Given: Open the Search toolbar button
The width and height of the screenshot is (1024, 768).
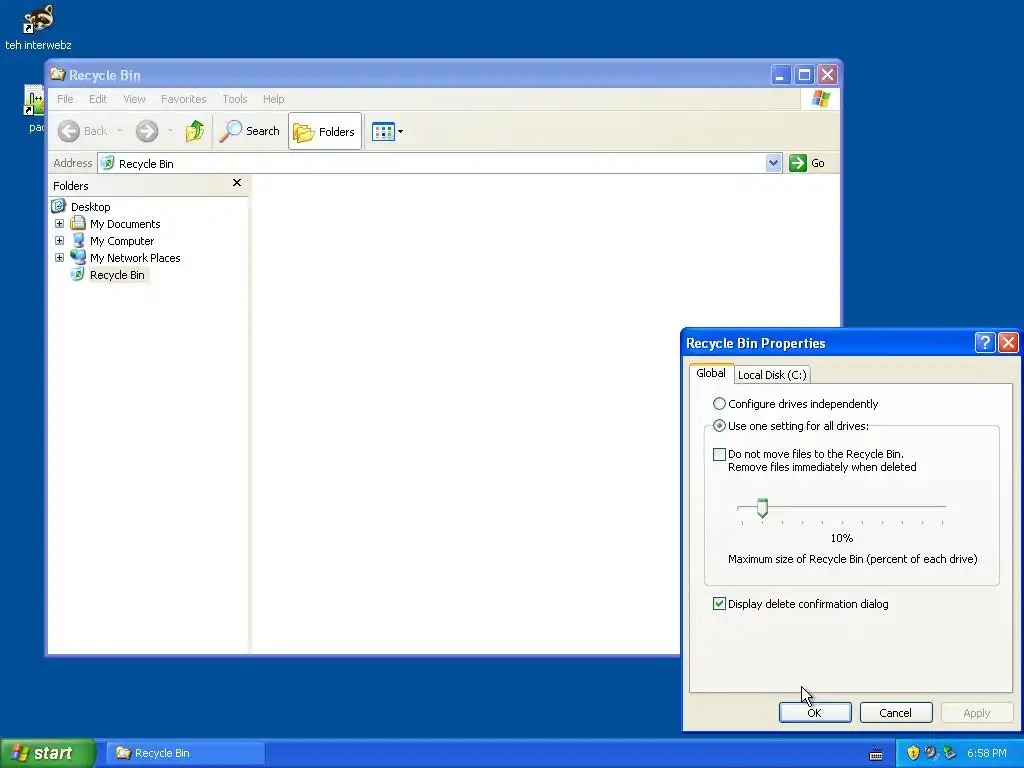Looking at the screenshot, I should [x=249, y=131].
